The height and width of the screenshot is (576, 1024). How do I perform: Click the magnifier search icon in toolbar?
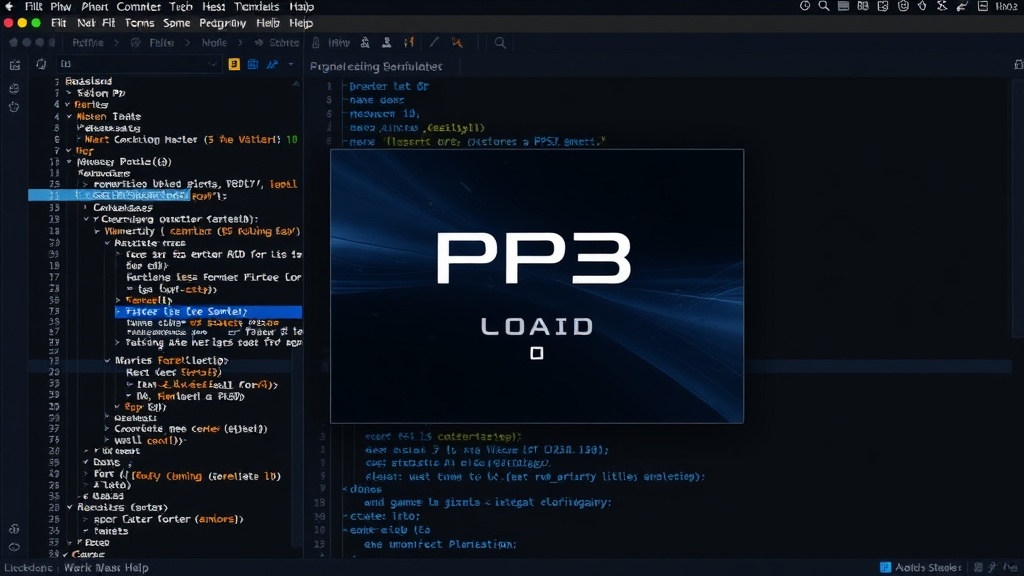pos(500,43)
